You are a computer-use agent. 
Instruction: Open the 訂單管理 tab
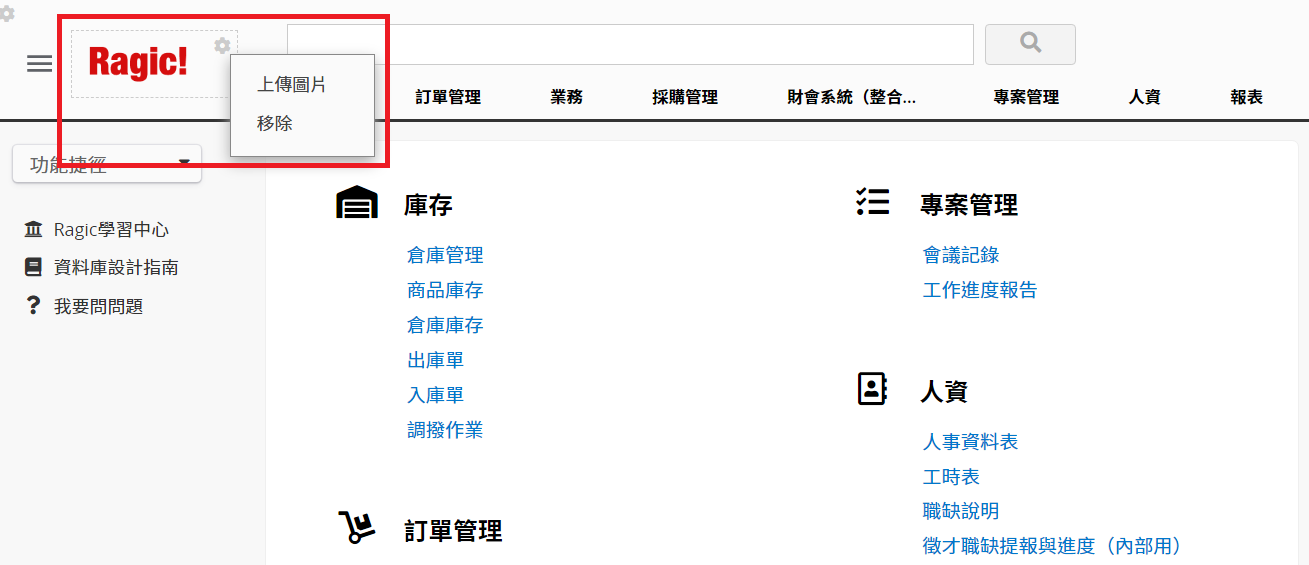click(448, 97)
